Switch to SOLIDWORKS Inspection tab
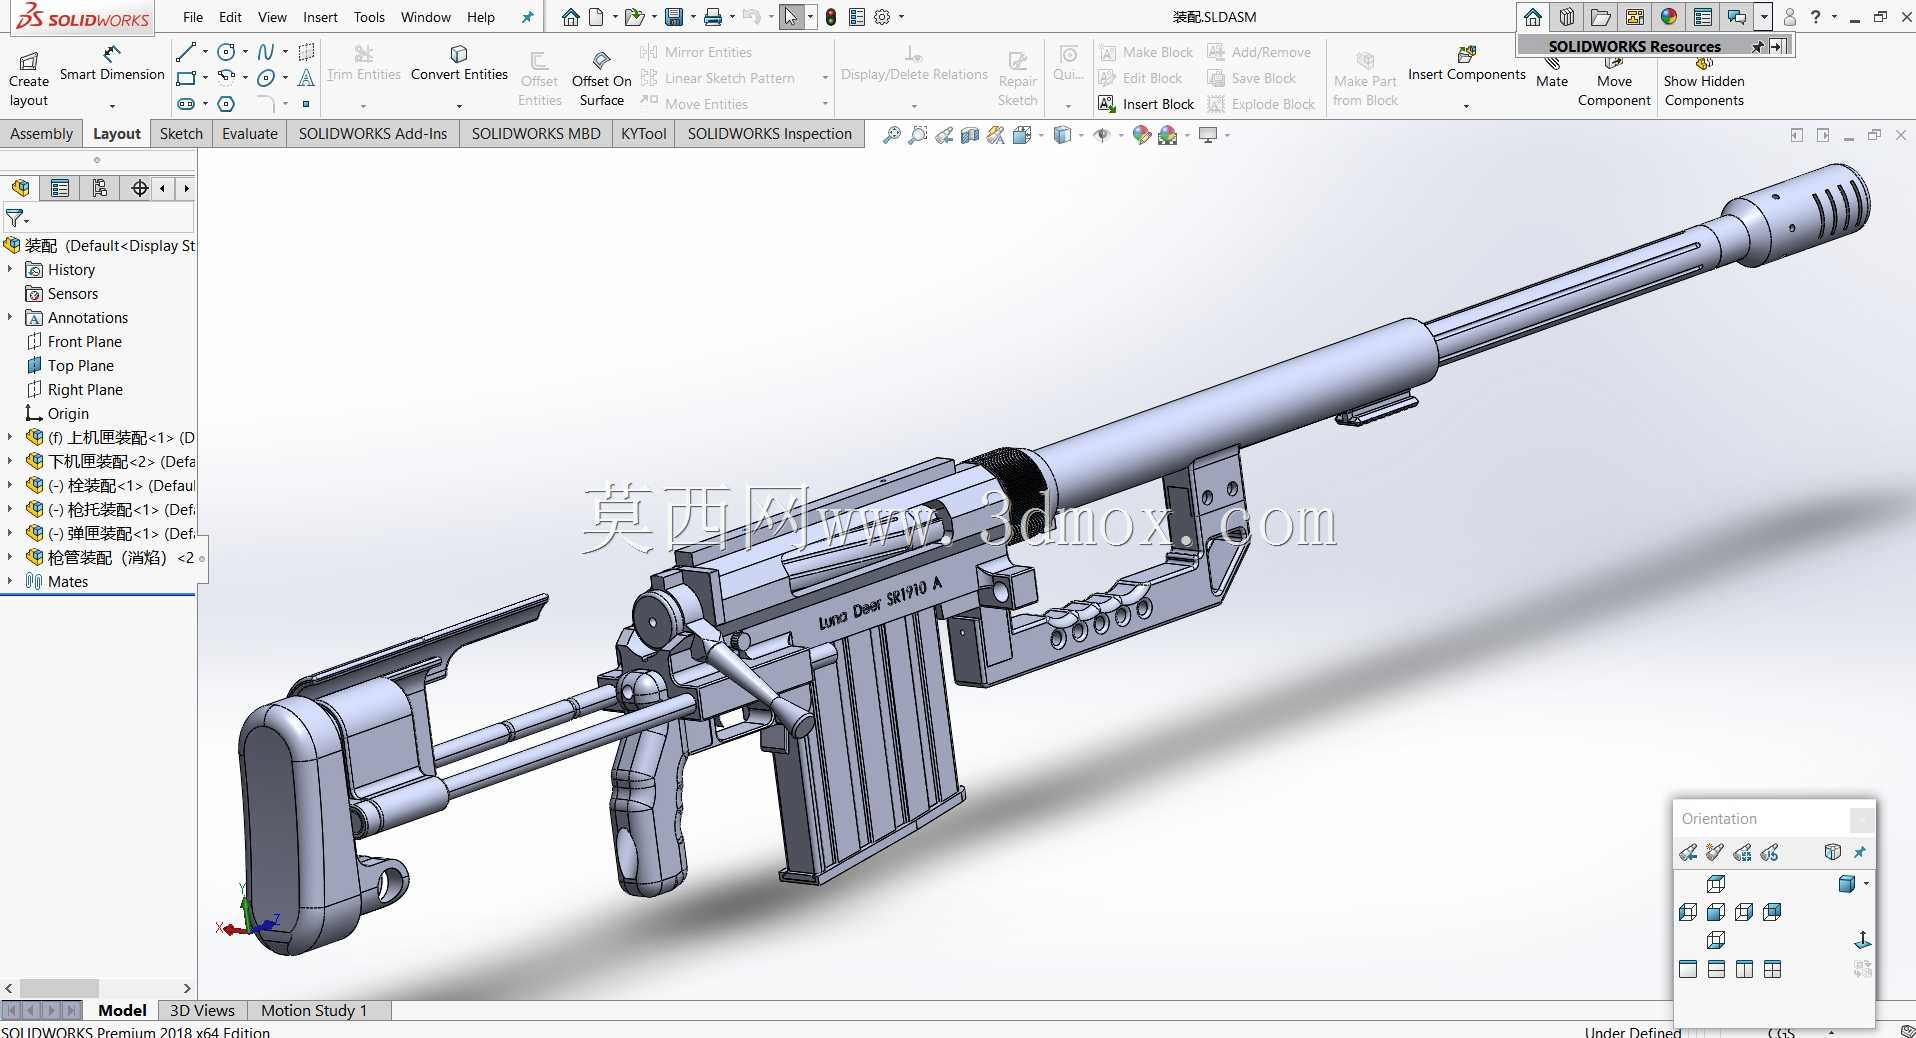The height and width of the screenshot is (1038, 1916). point(770,134)
